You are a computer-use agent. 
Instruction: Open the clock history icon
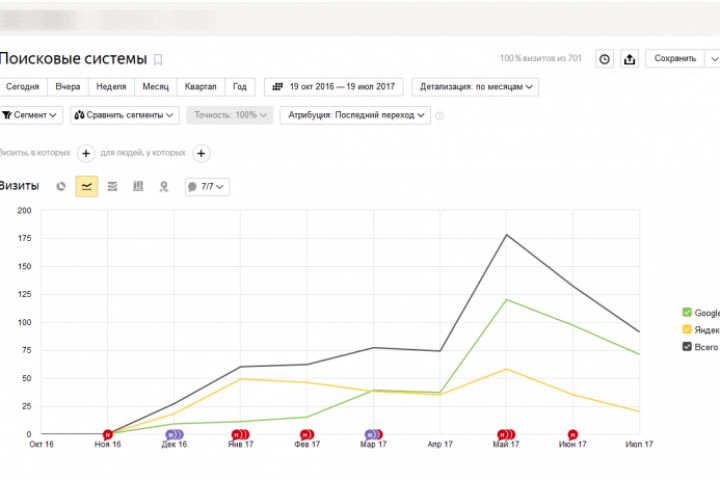604,59
